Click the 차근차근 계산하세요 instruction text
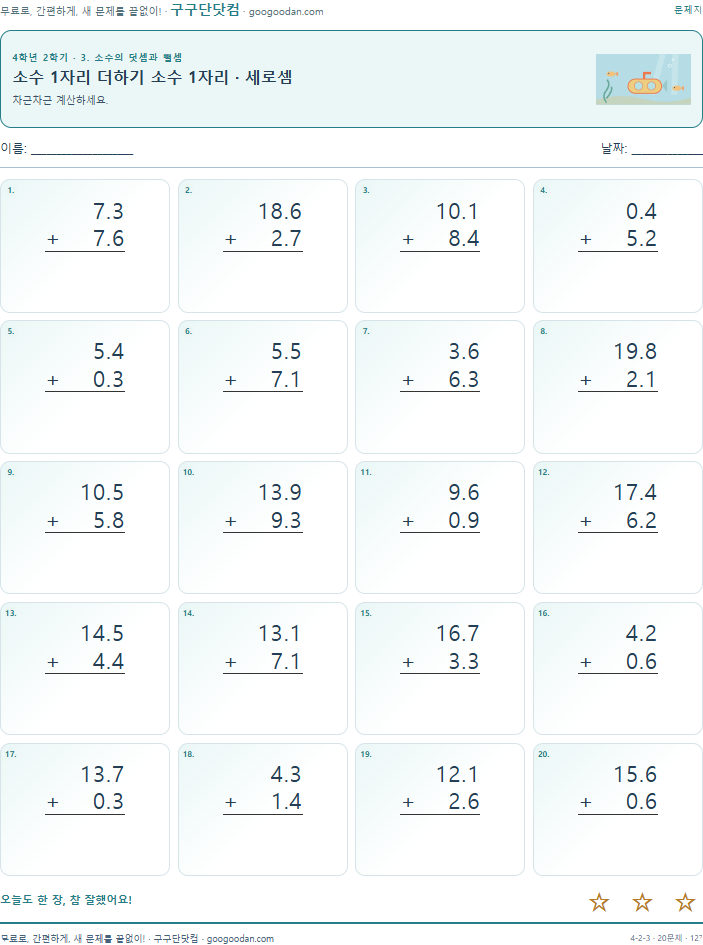Image resolution: width=703 pixels, height=945 pixels. [60, 100]
